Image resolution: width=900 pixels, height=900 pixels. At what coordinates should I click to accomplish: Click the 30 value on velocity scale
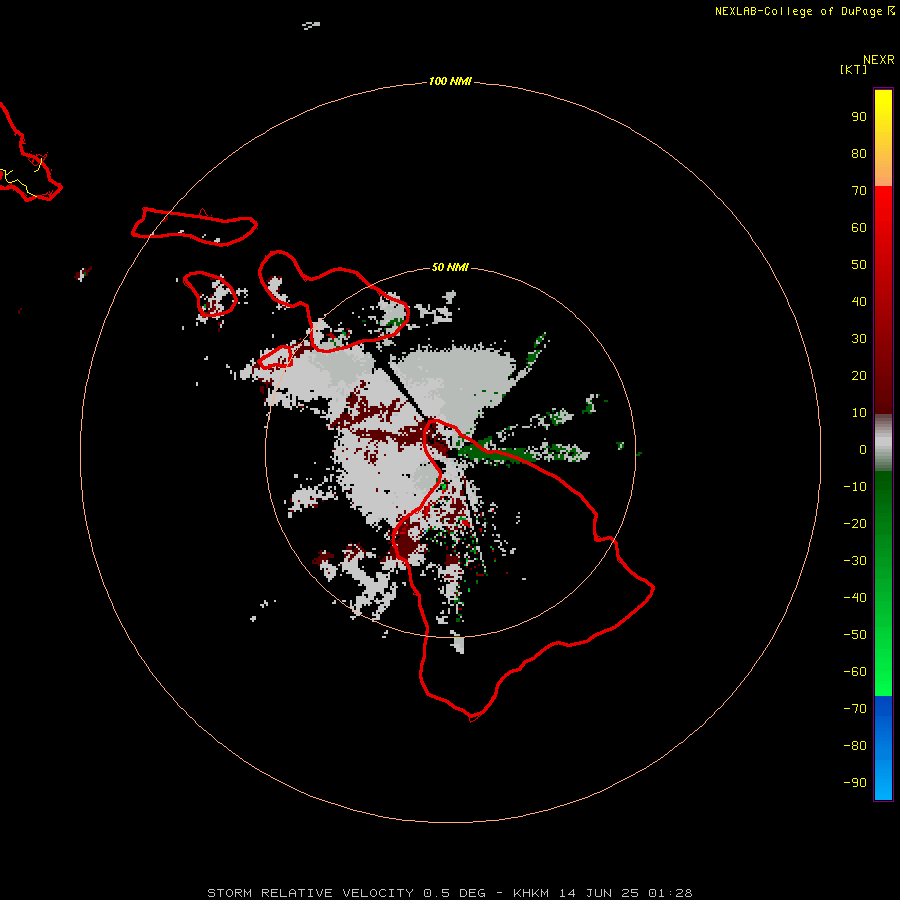click(x=859, y=339)
